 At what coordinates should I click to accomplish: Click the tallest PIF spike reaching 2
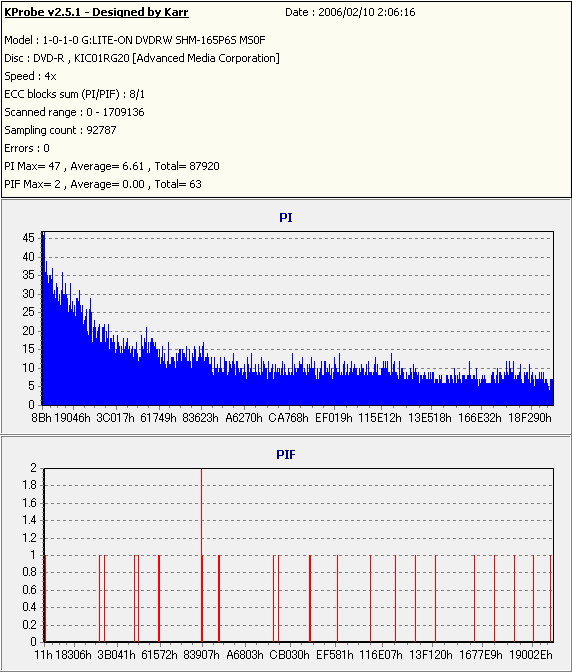201,555
